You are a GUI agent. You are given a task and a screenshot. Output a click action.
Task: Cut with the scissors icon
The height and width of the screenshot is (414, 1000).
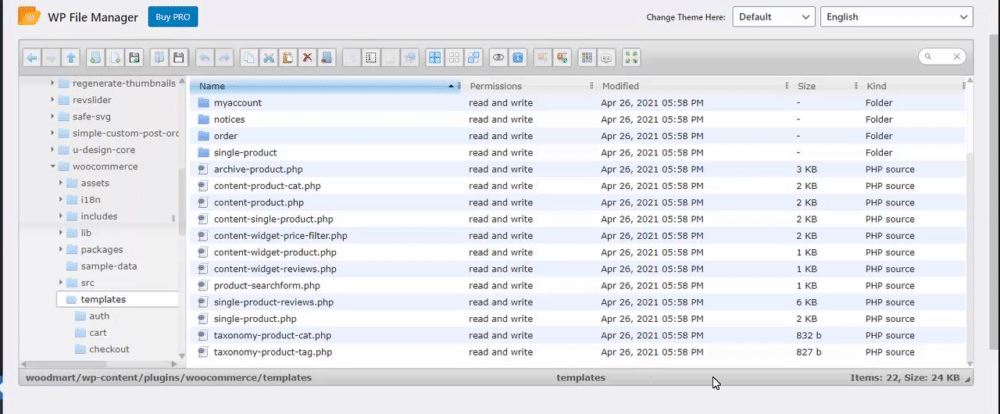tap(268, 57)
